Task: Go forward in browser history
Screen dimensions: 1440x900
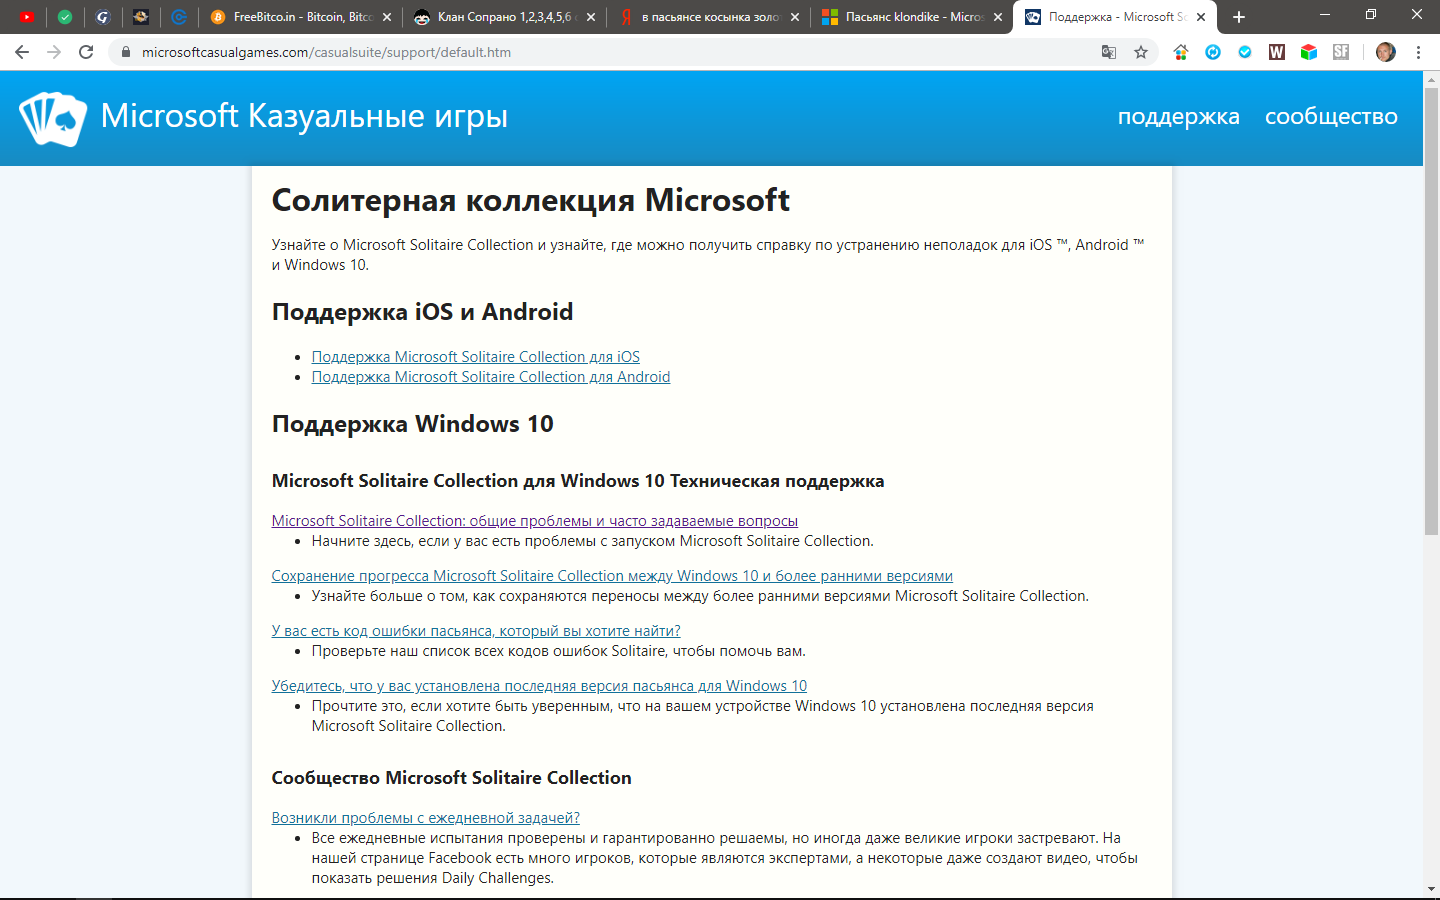Action: 54,52
